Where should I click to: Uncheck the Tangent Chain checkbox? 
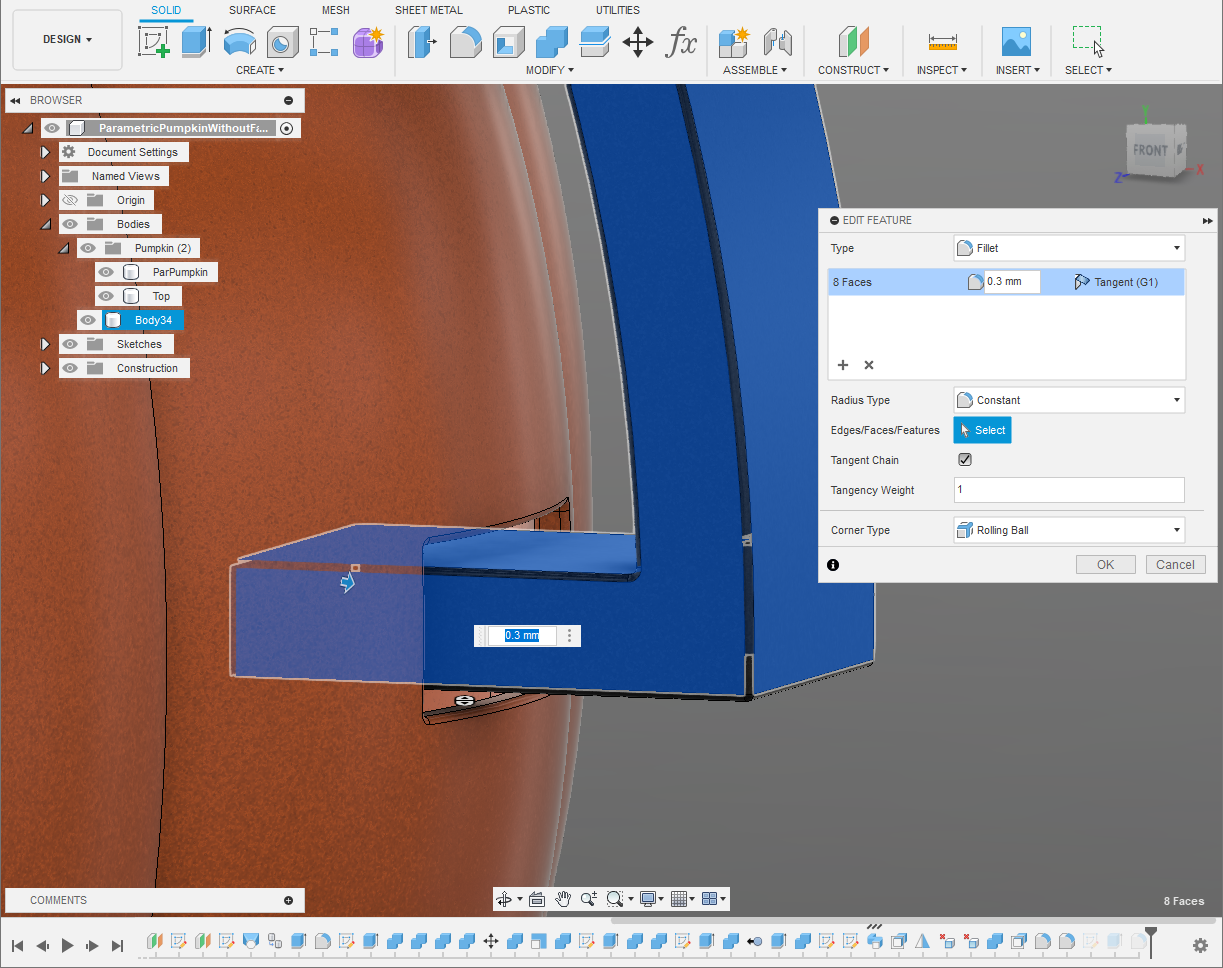[965, 460]
